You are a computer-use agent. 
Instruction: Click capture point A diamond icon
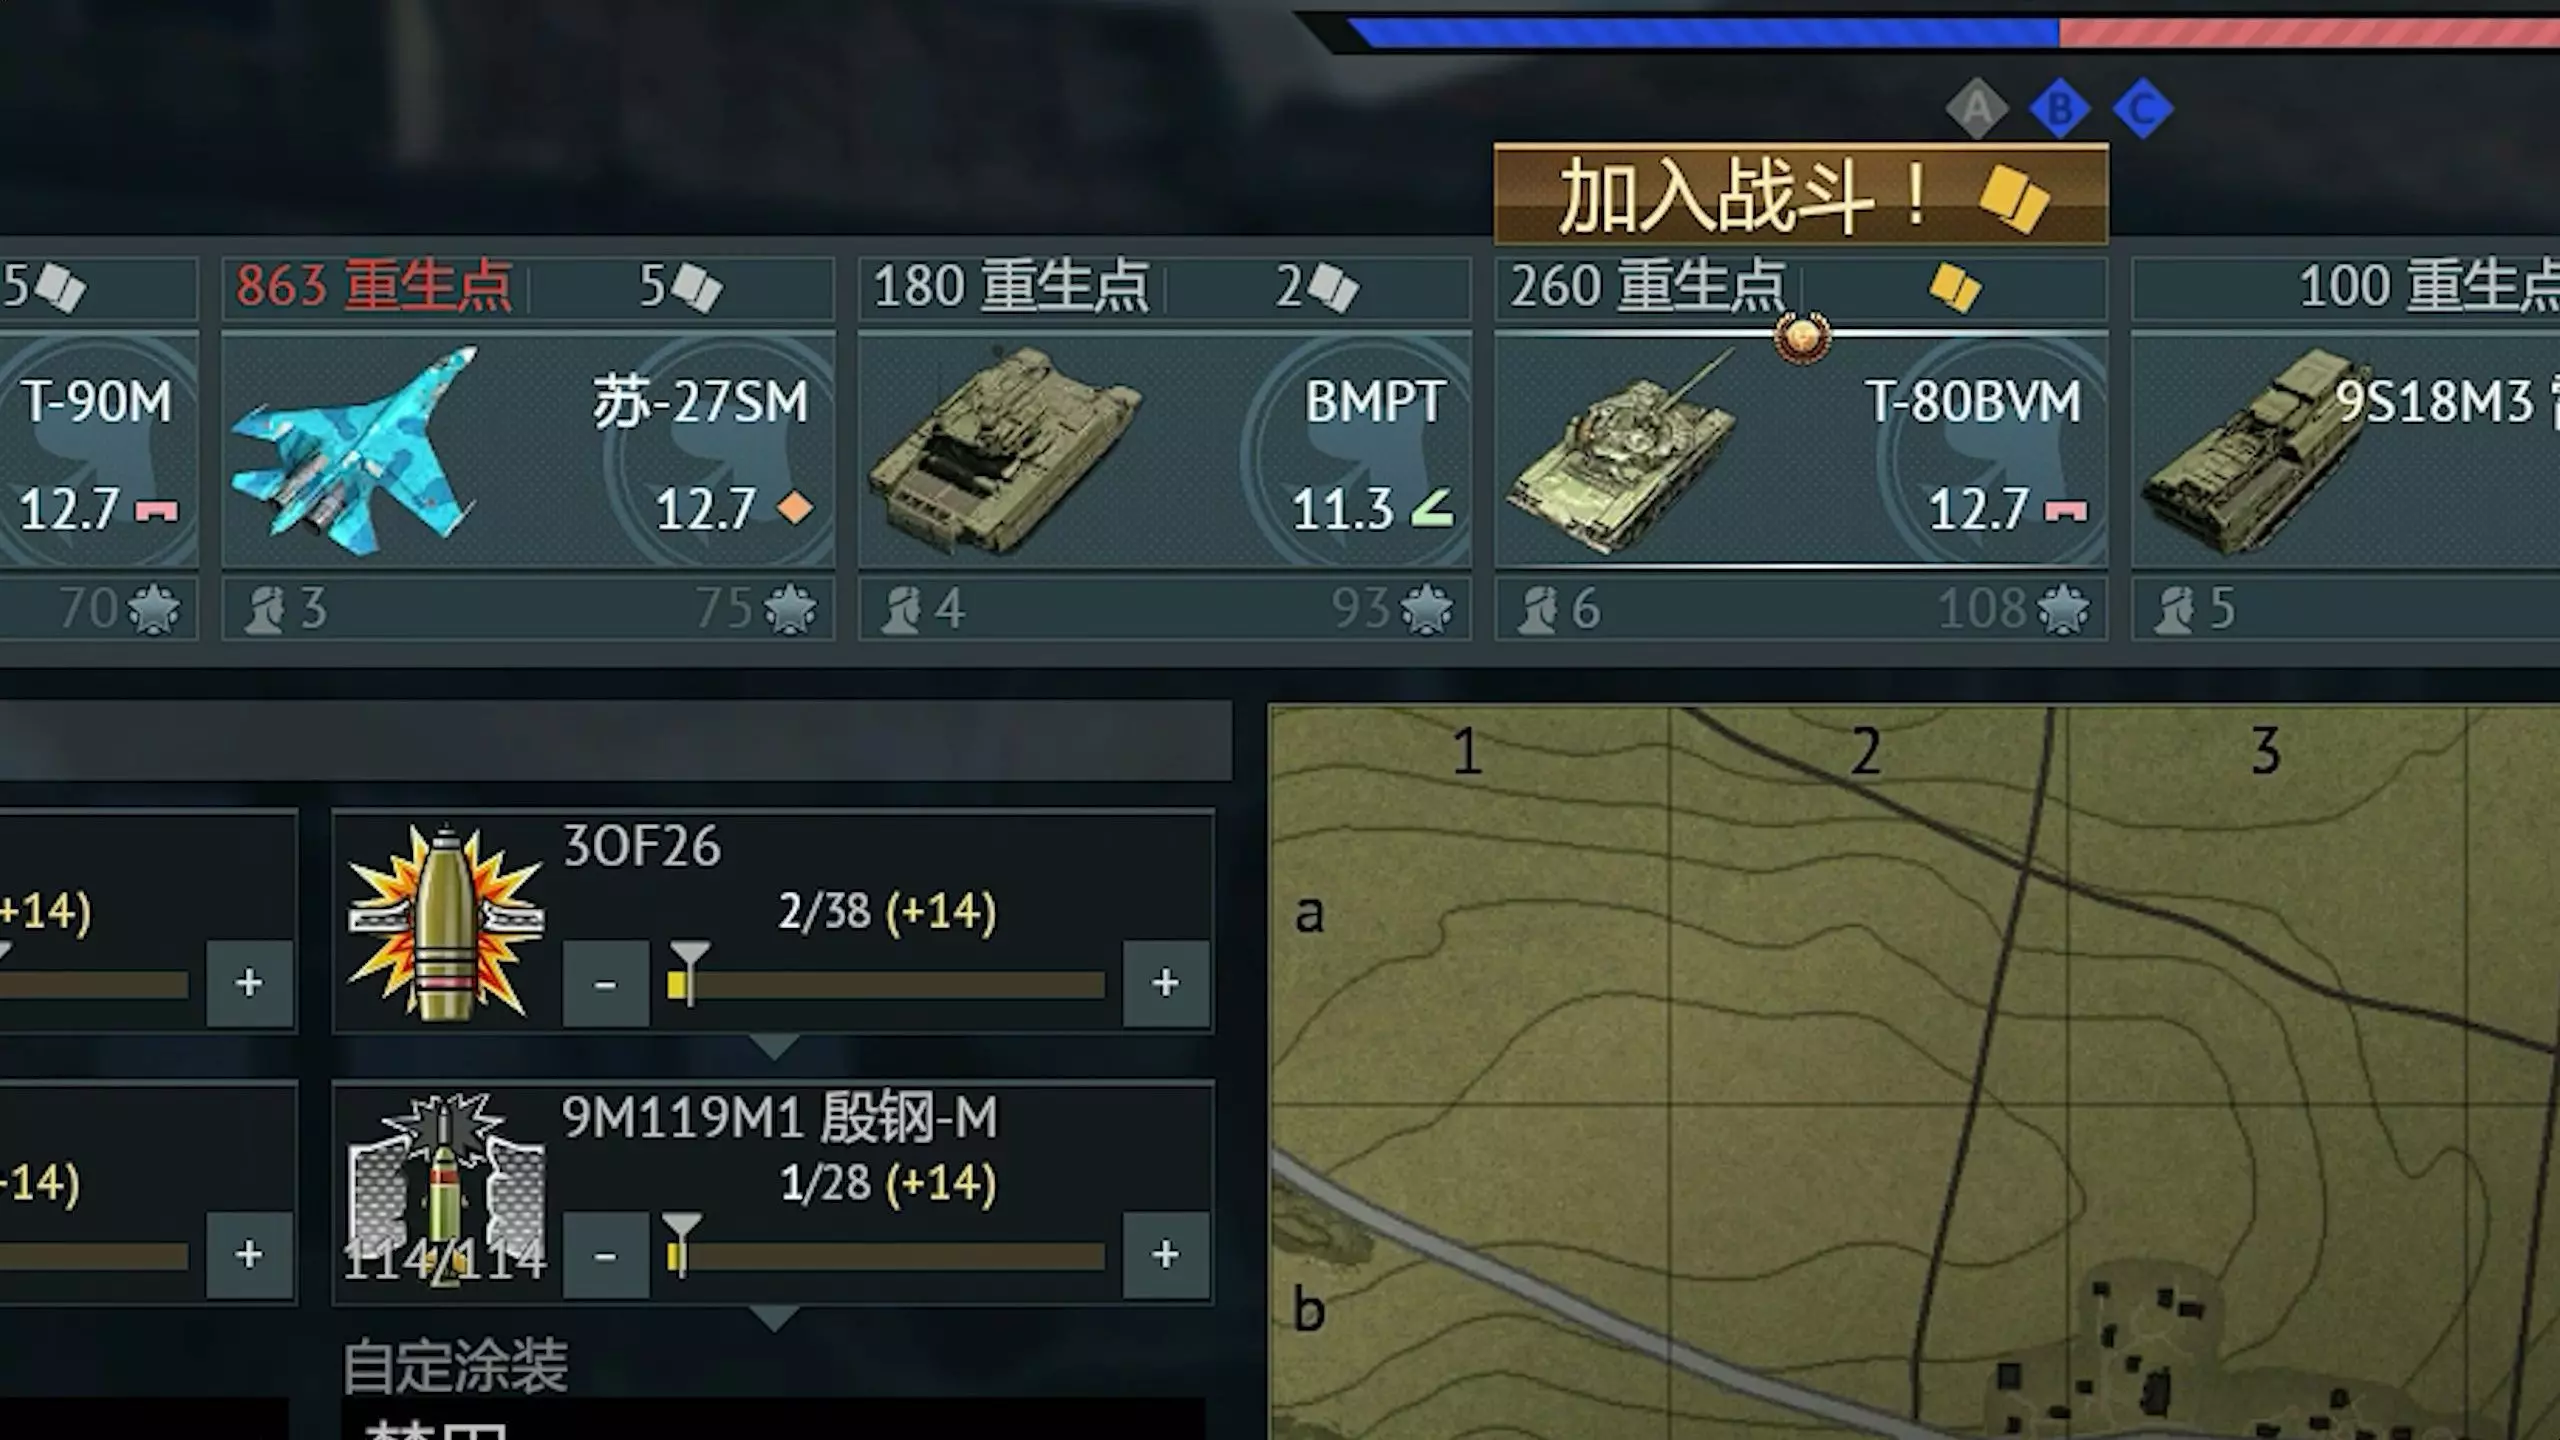(1977, 108)
